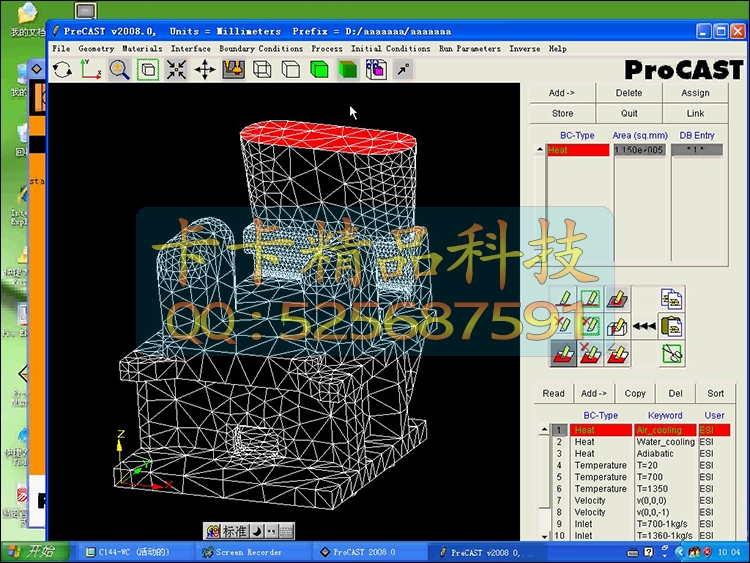
Task: Select the Air_cooling database row
Action: click(641, 430)
